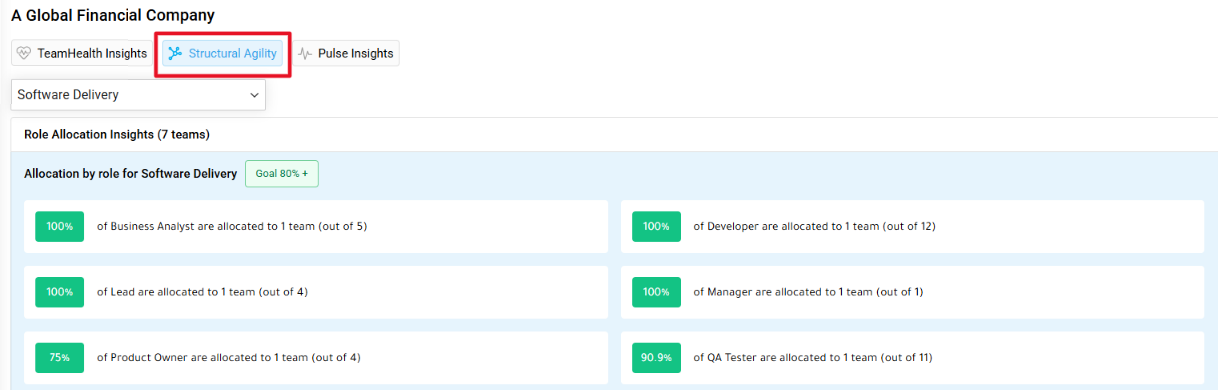Click the Goal 80% + badge
Viewport: 1218px width, 390px height.
coord(282,173)
